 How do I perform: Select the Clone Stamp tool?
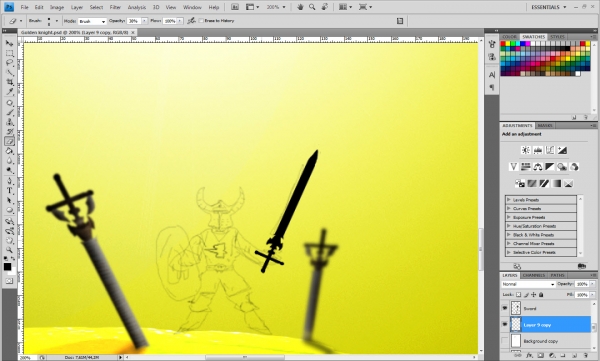coord(9,122)
